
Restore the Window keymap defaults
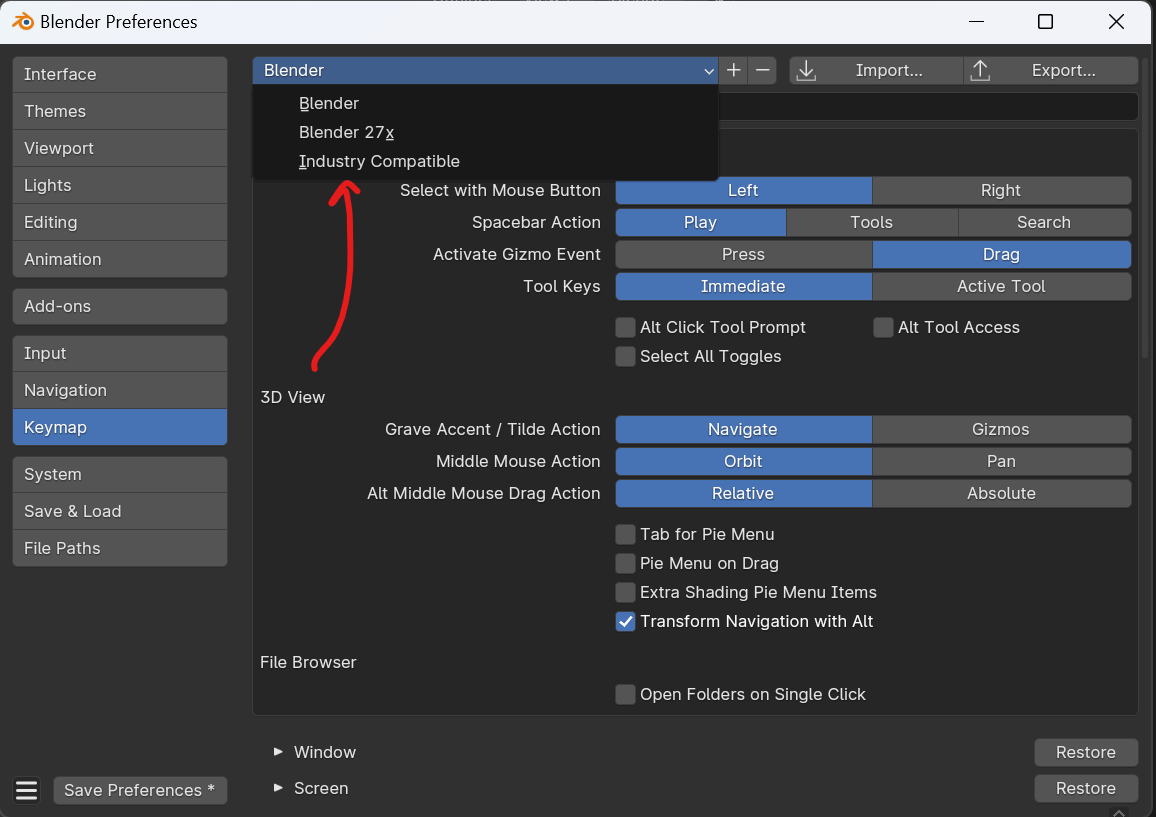pyautogui.click(x=1086, y=753)
